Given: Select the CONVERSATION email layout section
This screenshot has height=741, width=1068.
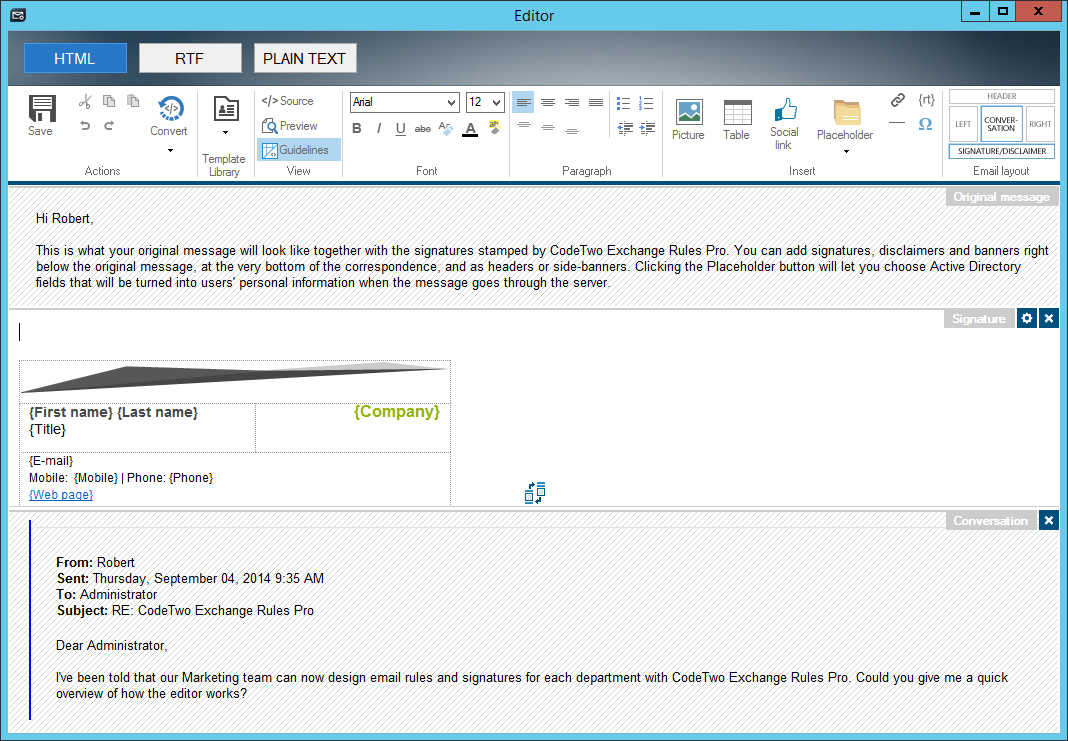Looking at the screenshot, I should coord(1001,124).
